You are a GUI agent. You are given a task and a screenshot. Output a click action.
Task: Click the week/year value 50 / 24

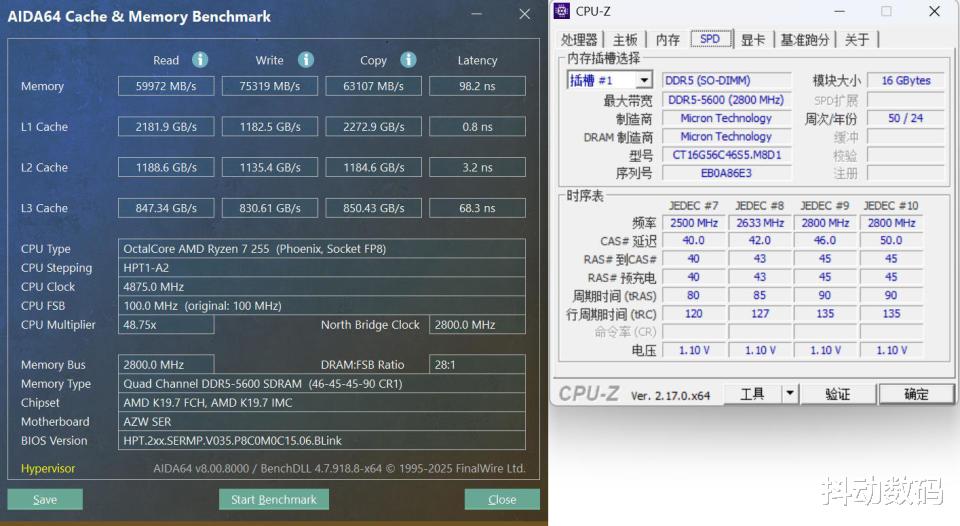[x=906, y=118]
